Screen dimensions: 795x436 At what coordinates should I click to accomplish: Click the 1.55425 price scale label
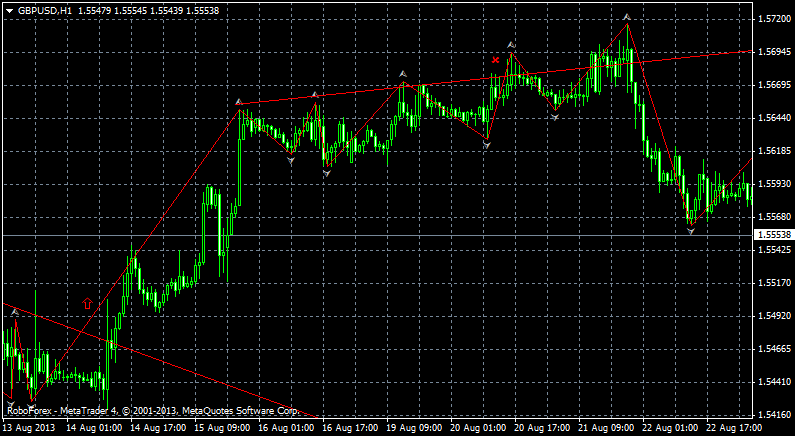tap(774, 250)
